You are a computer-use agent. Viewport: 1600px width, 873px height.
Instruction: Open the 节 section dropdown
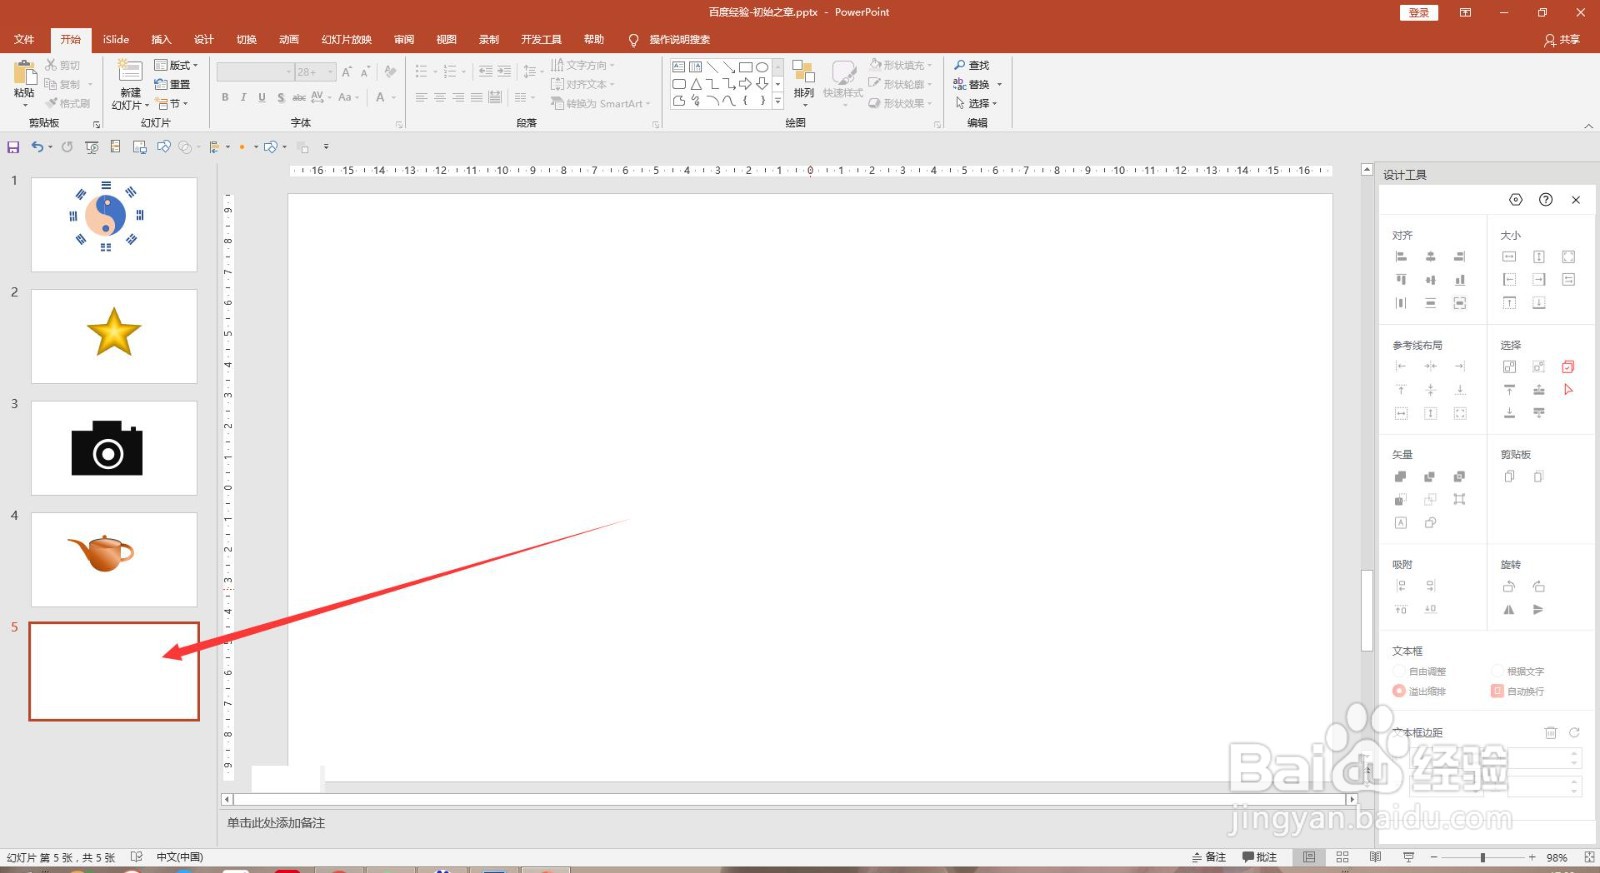pos(172,104)
